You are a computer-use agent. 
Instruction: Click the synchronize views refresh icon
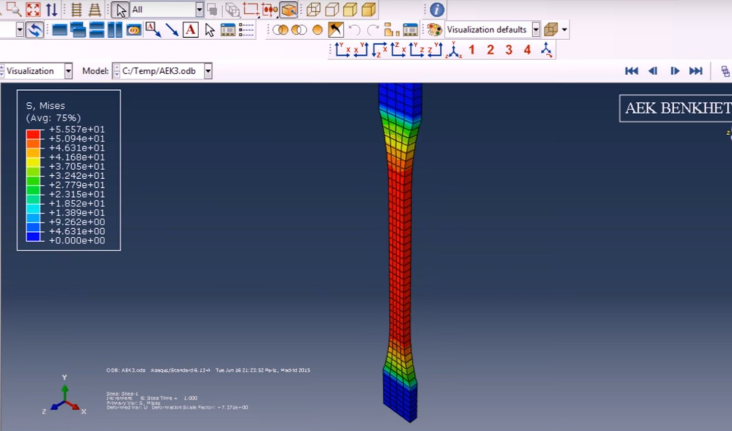(x=35, y=30)
